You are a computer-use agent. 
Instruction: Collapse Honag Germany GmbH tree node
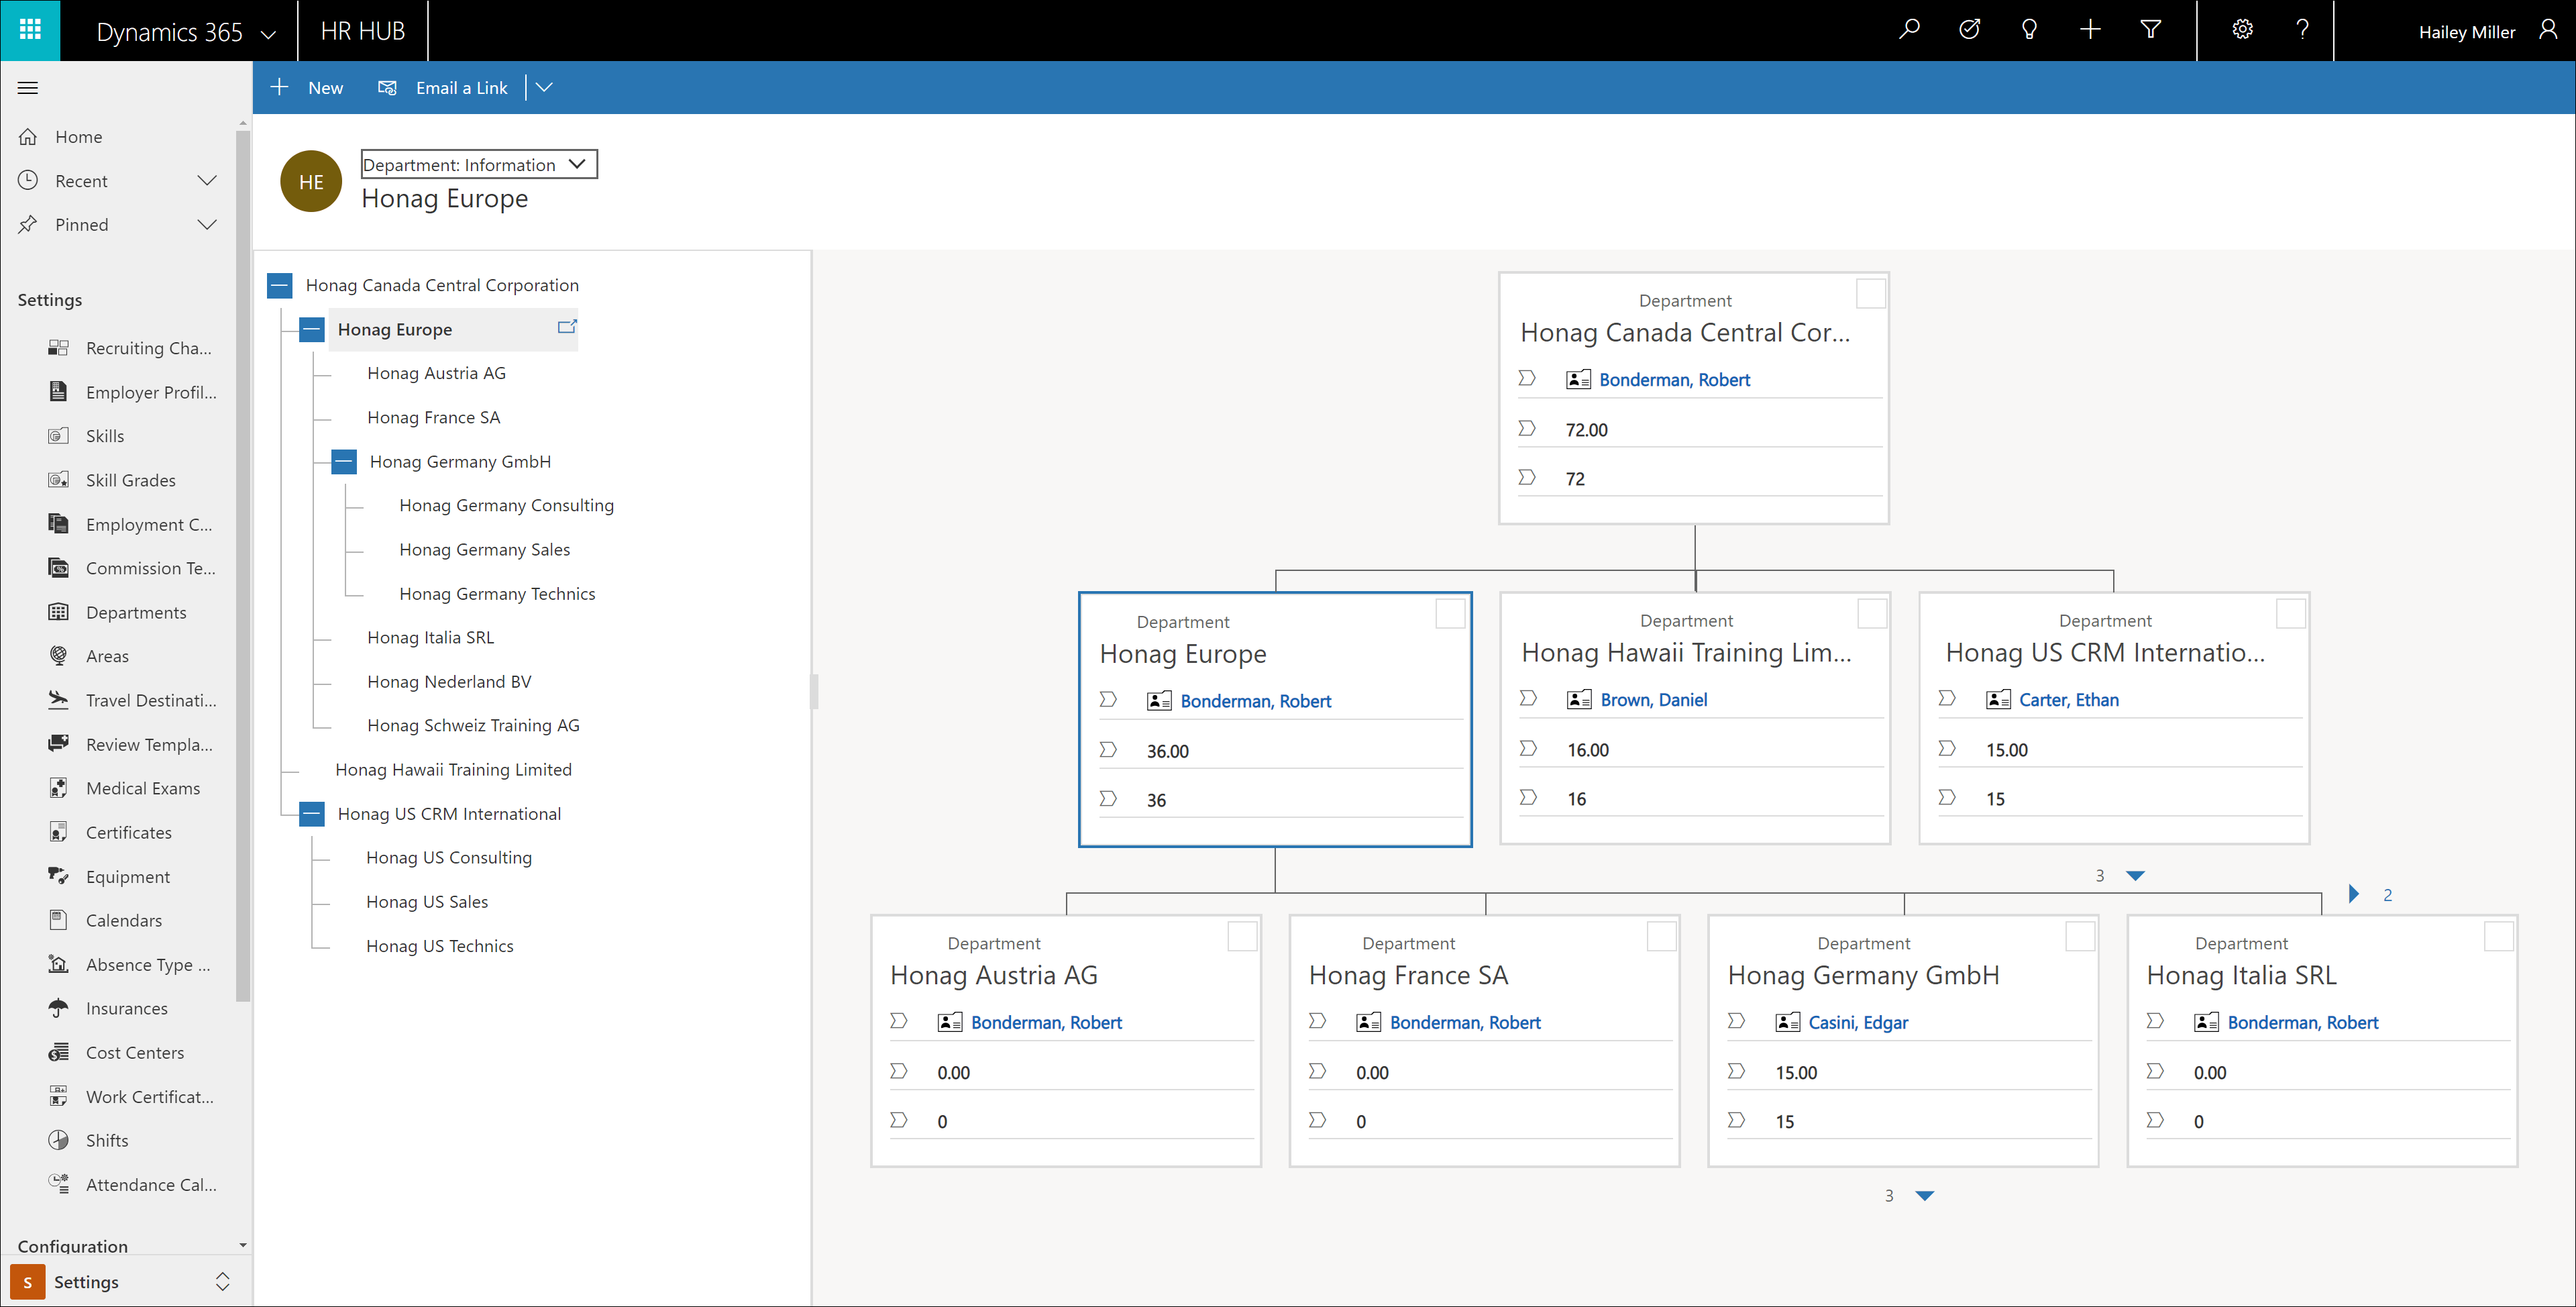pyautogui.click(x=344, y=462)
